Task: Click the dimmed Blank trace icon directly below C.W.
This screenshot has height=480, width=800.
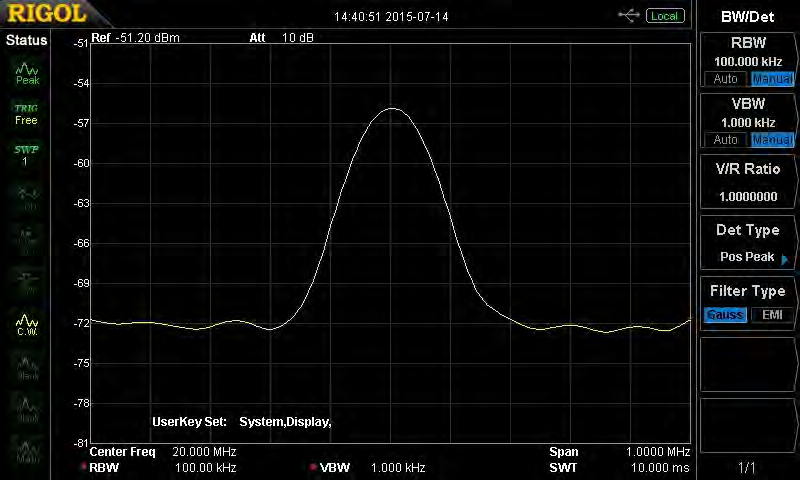Action: click(x=28, y=368)
